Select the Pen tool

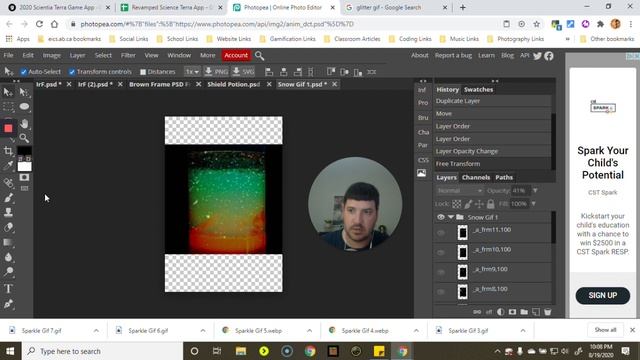click(x=8, y=304)
